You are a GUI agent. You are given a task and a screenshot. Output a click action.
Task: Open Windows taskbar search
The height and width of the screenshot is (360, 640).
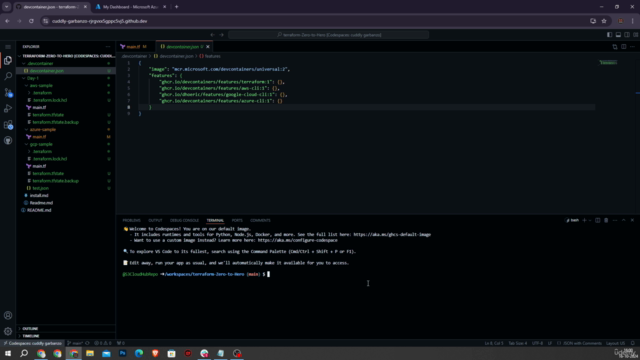click(24, 353)
